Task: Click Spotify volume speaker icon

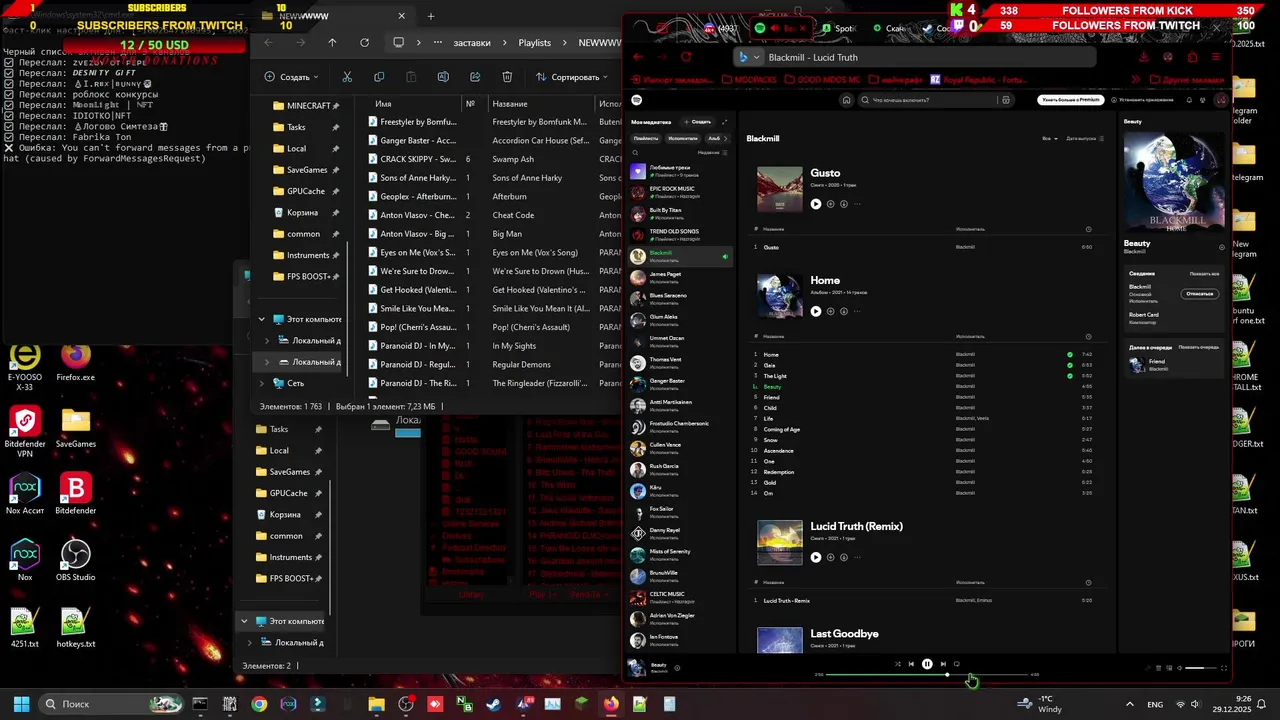Action: (1179, 668)
